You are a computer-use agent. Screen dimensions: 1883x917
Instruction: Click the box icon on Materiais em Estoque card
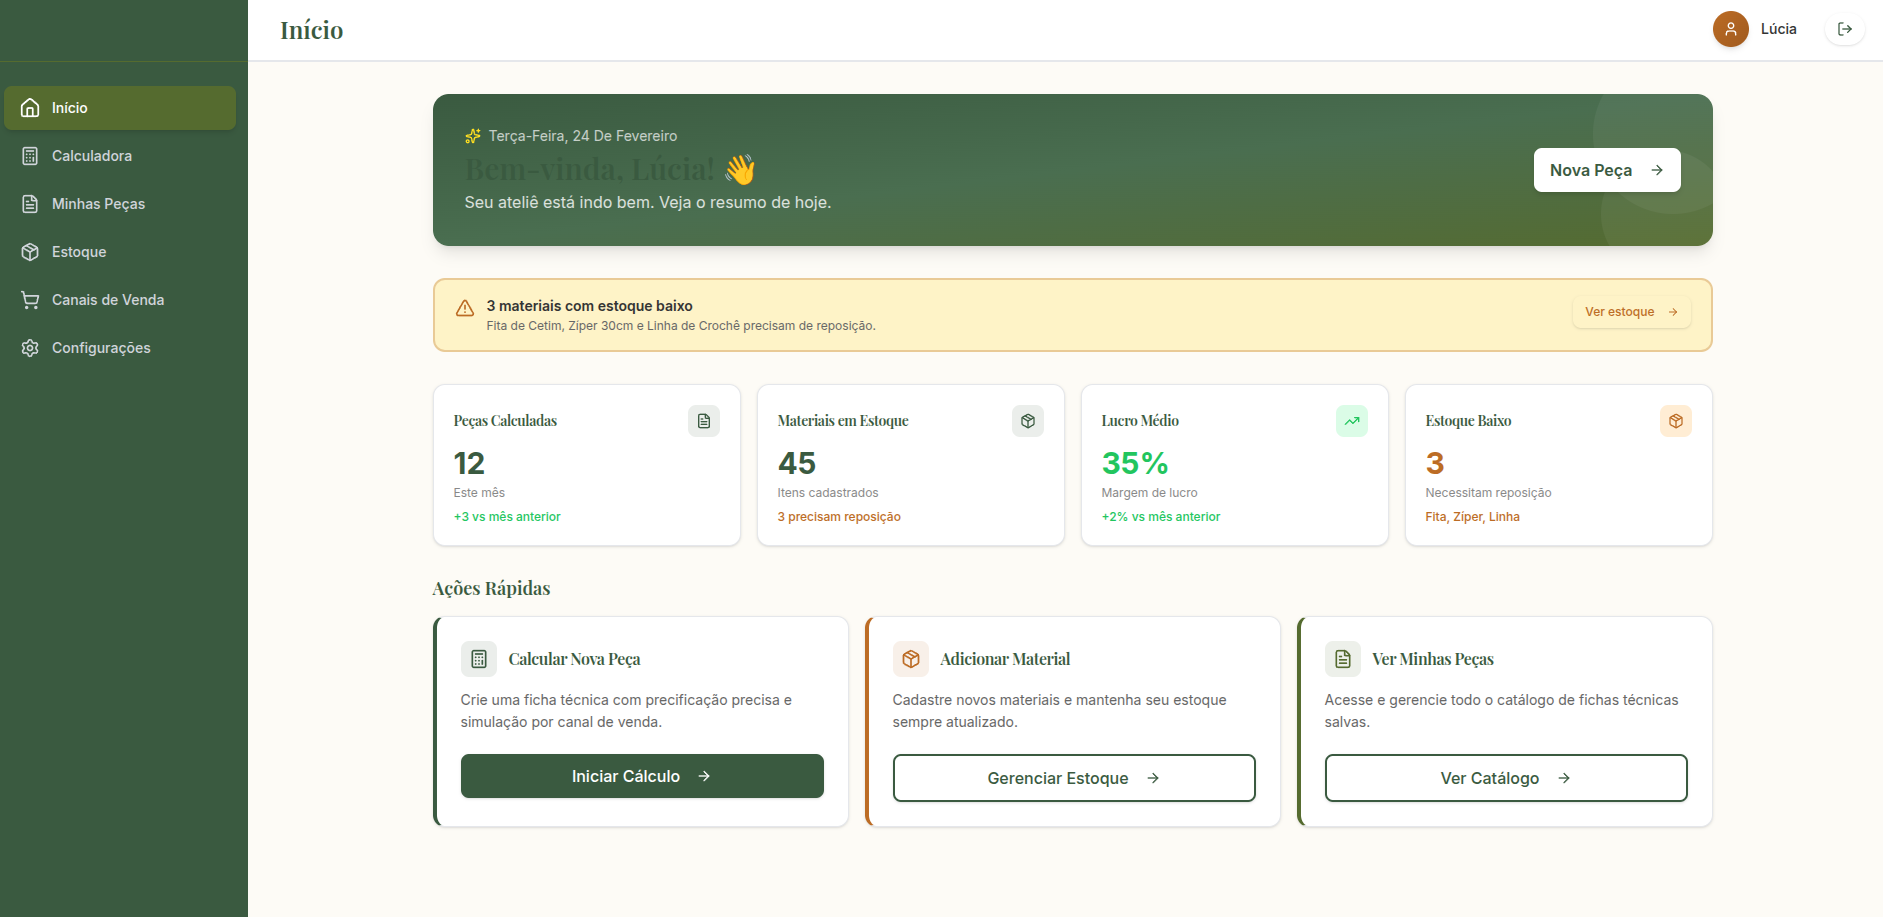(x=1028, y=421)
